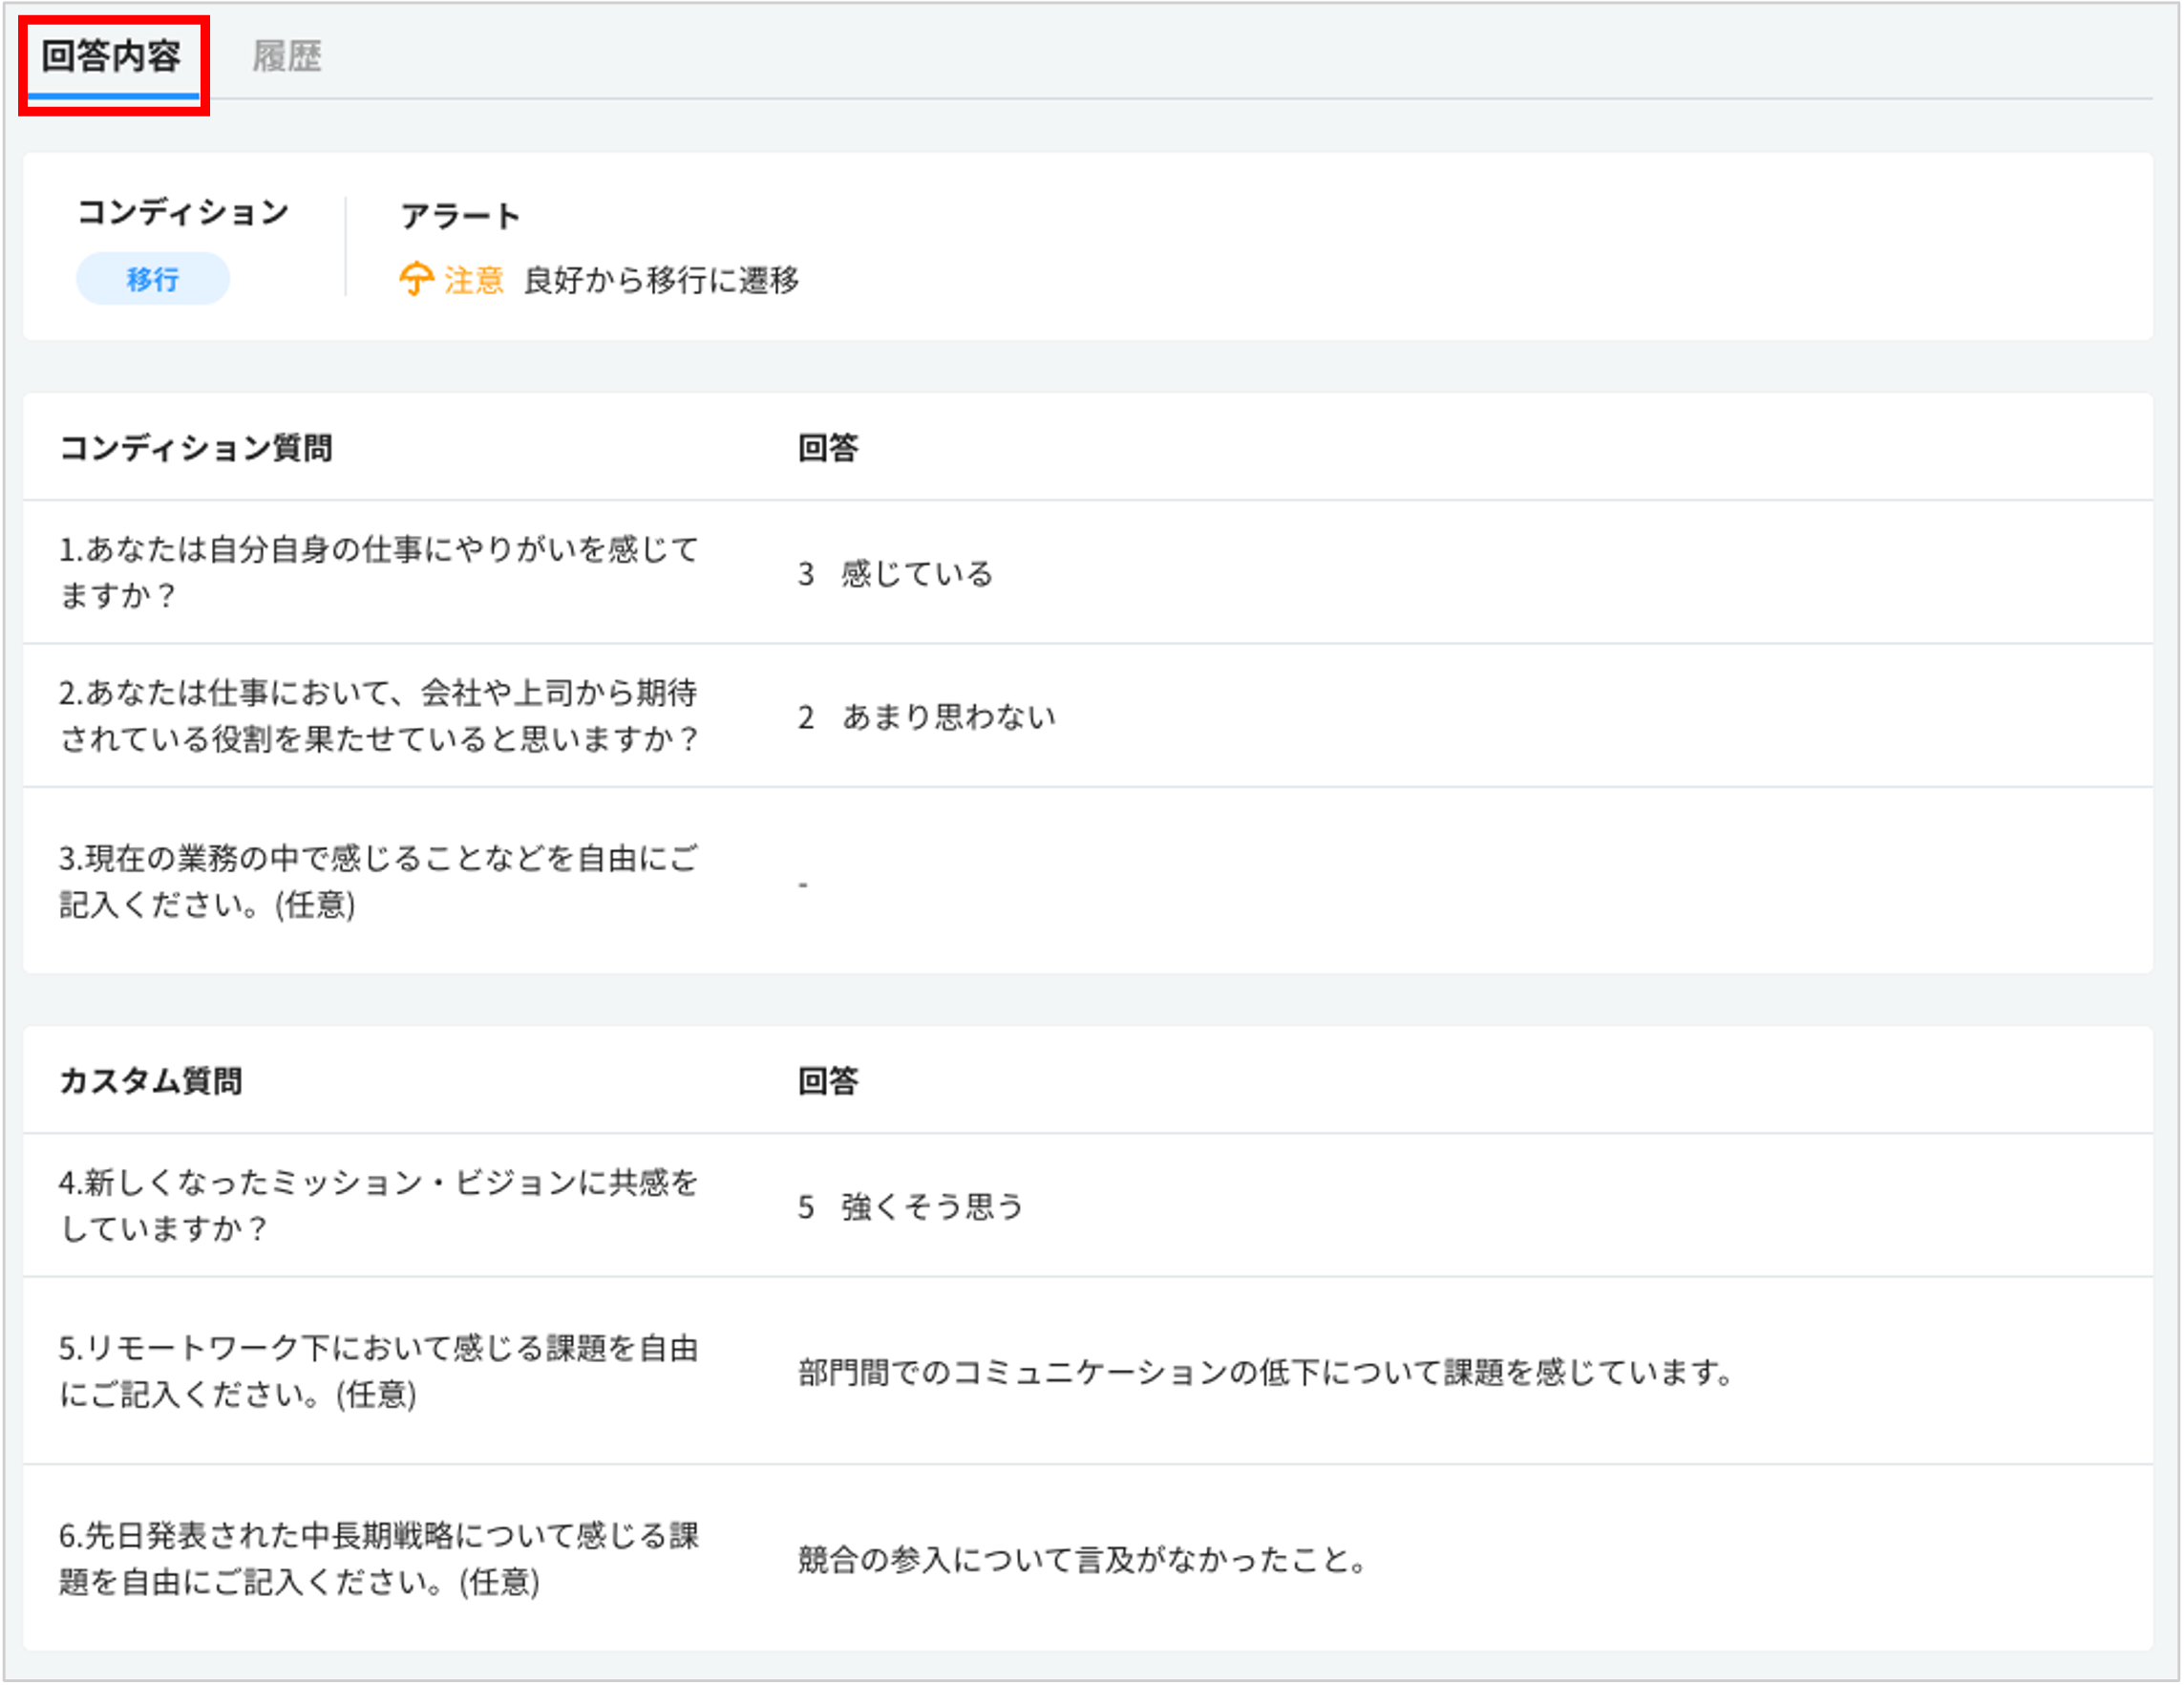Select the 良好から移行に遷移 alert text
The height and width of the screenshot is (1685, 2184).
point(661,280)
